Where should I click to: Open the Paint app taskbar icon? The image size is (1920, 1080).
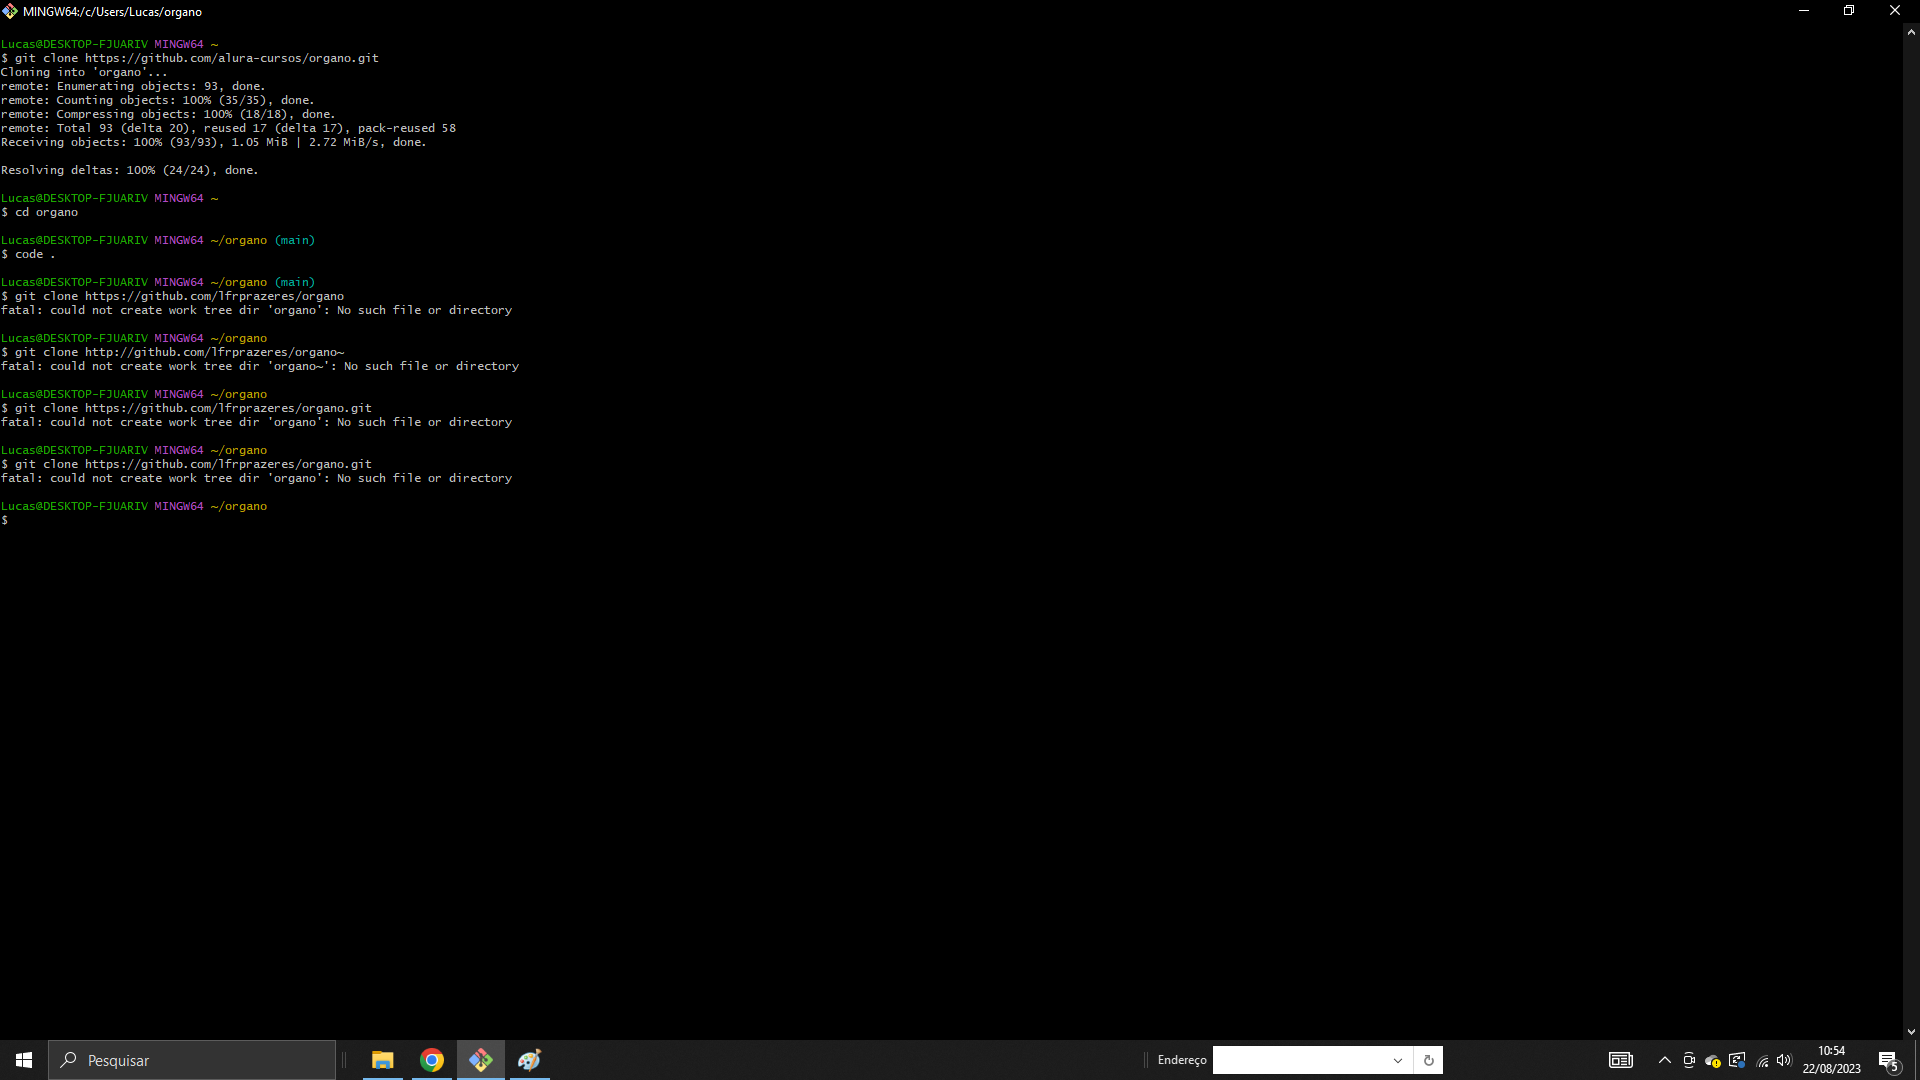529,1060
